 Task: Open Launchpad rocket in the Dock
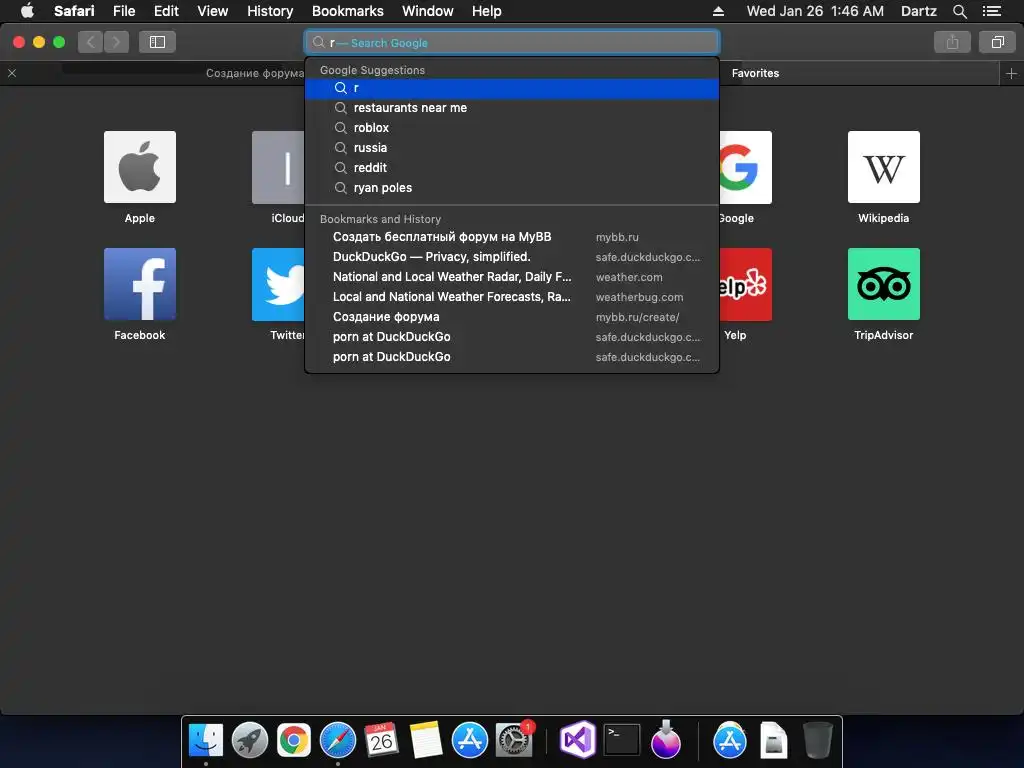[x=249, y=740]
